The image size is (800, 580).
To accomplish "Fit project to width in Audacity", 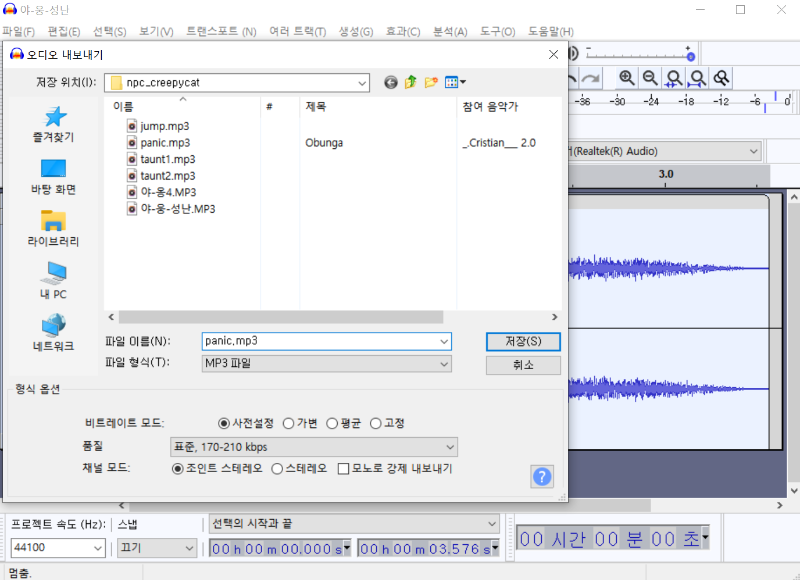I will pos(697,78).
